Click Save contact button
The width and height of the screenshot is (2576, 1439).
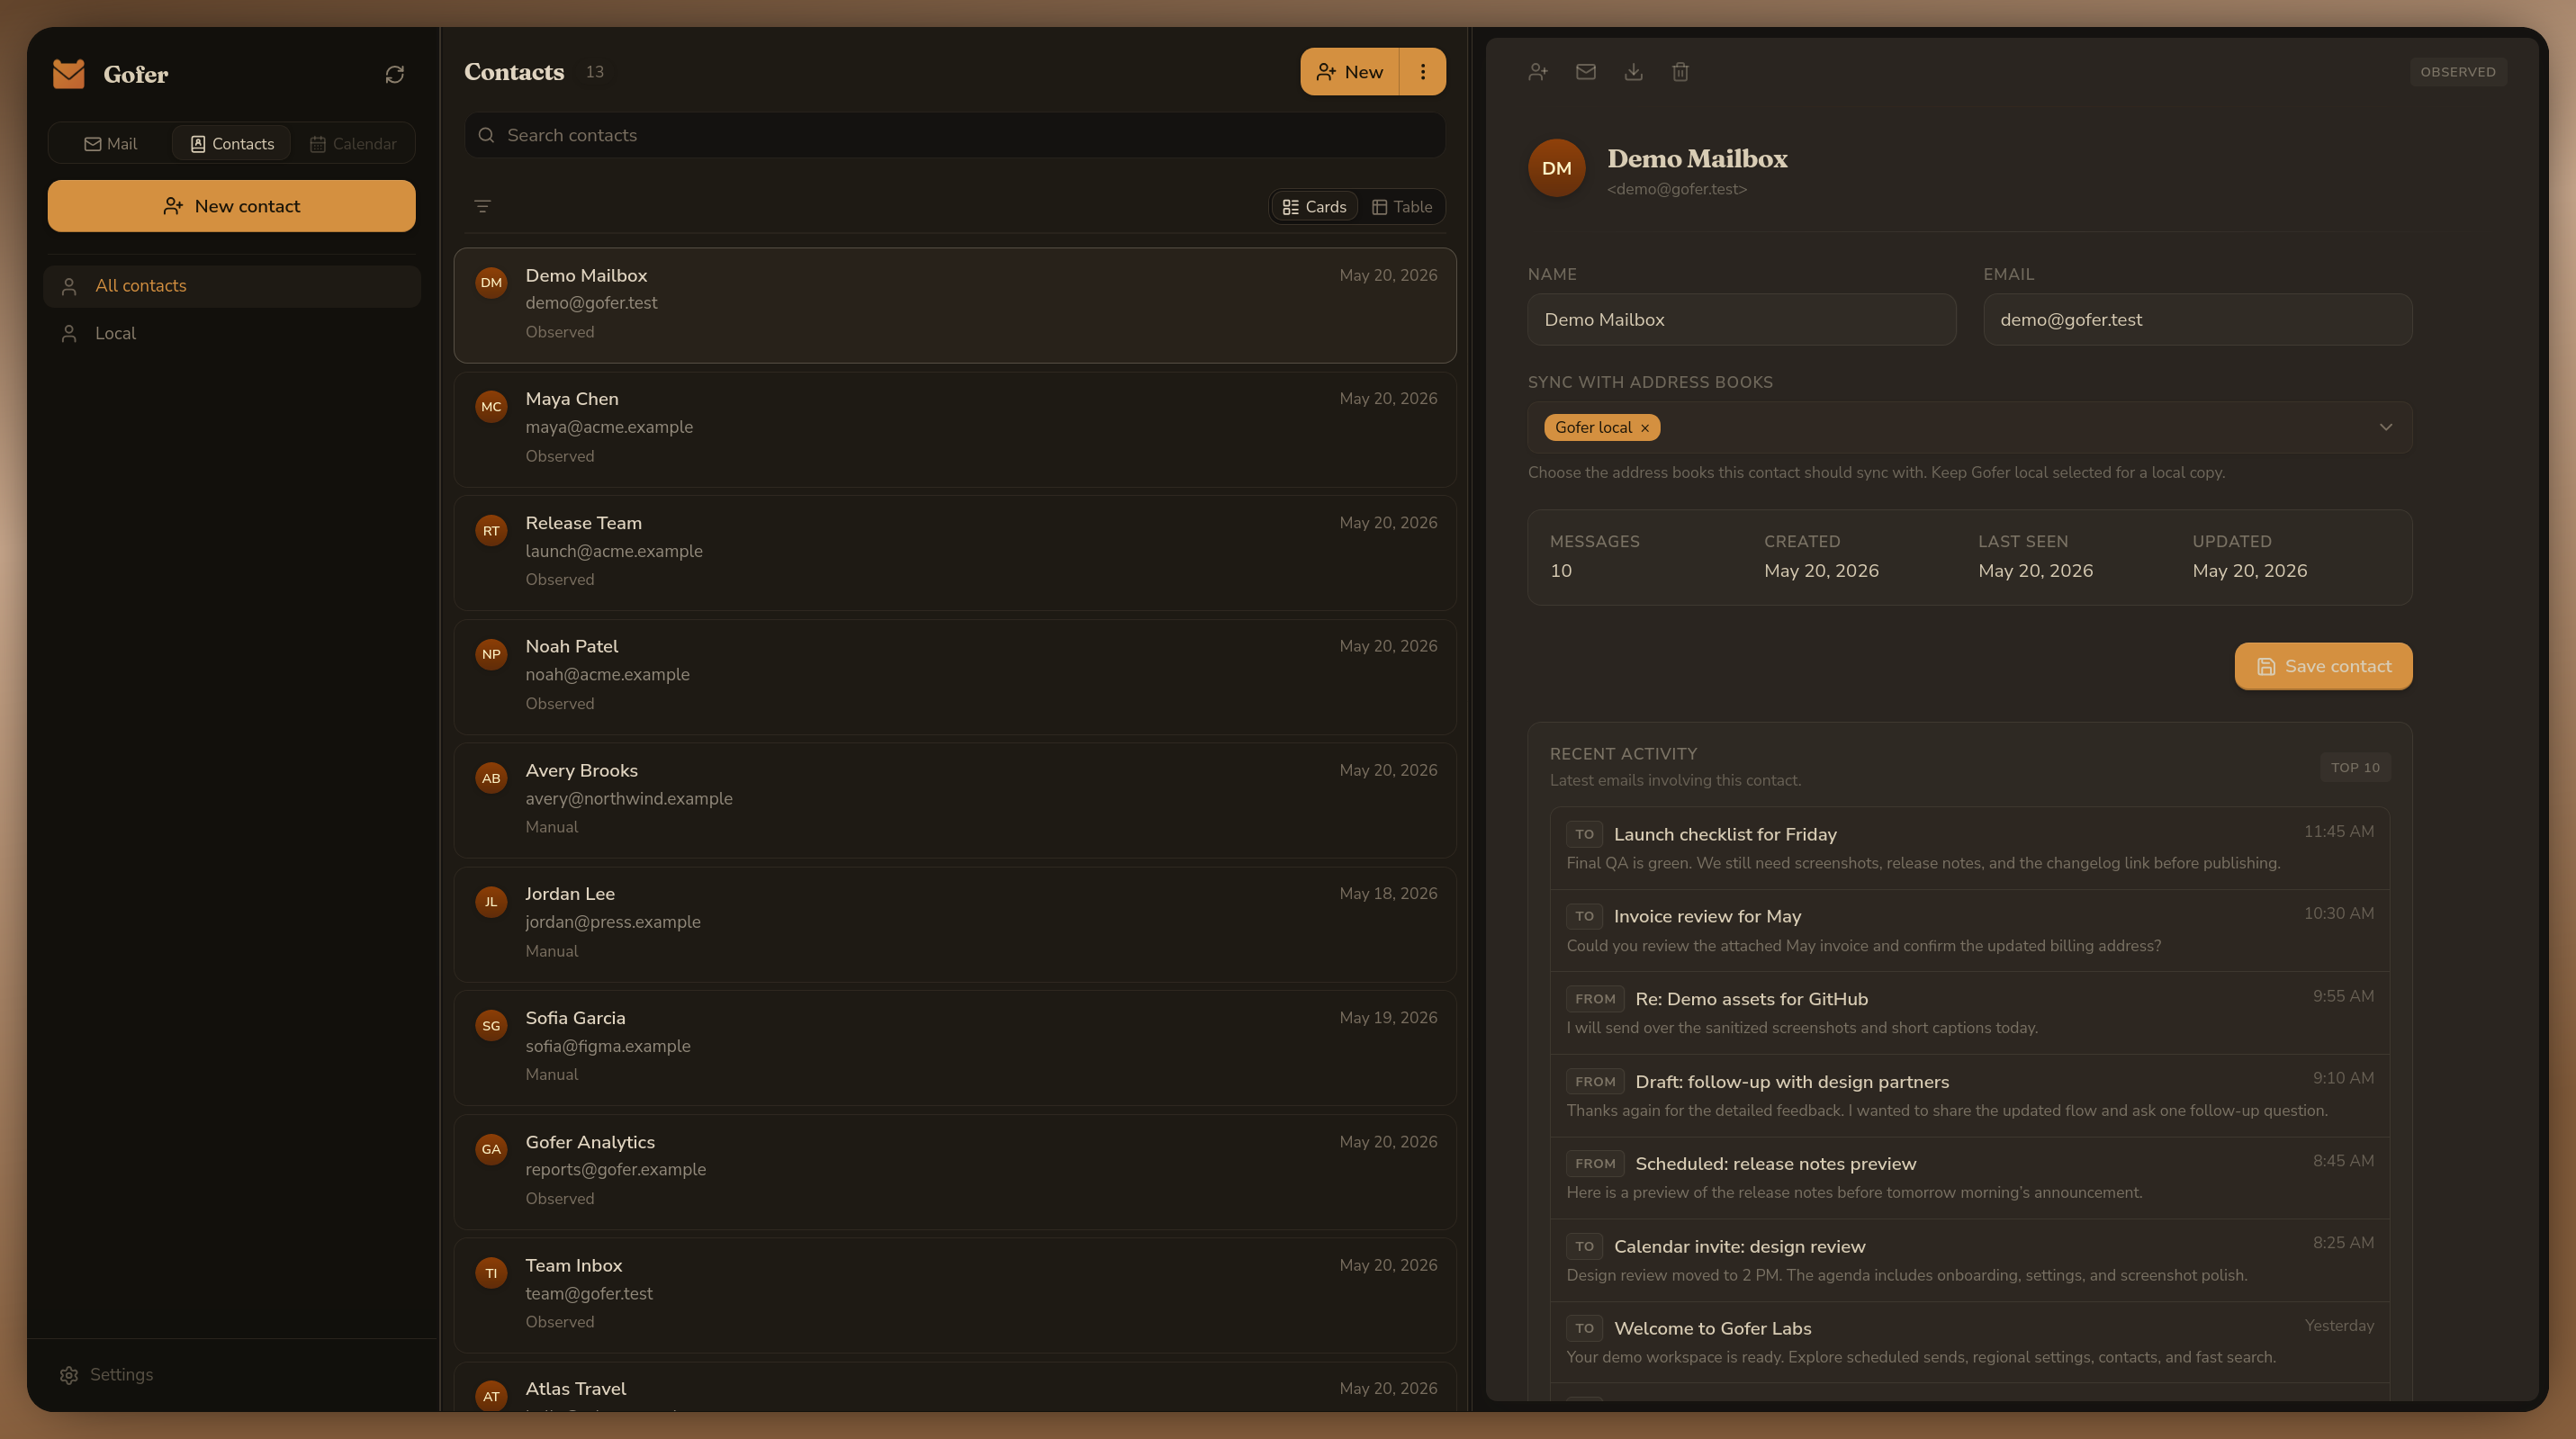[2323, 666]
